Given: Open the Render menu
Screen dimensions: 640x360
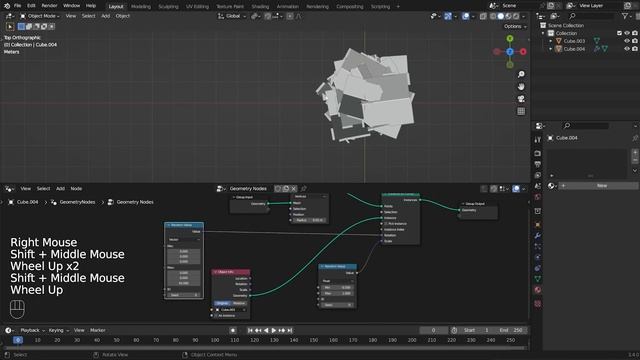Looking at the screenshot, I should pos(49,6).
